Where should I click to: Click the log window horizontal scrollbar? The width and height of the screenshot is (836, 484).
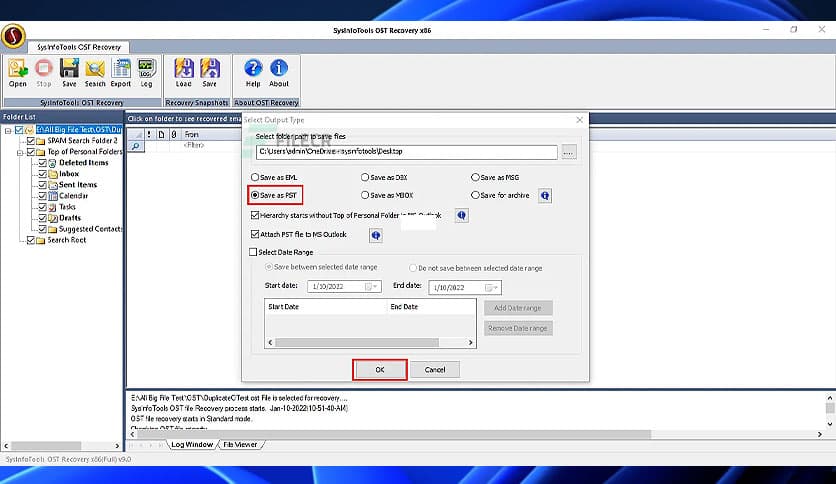[x=393, y=434]
